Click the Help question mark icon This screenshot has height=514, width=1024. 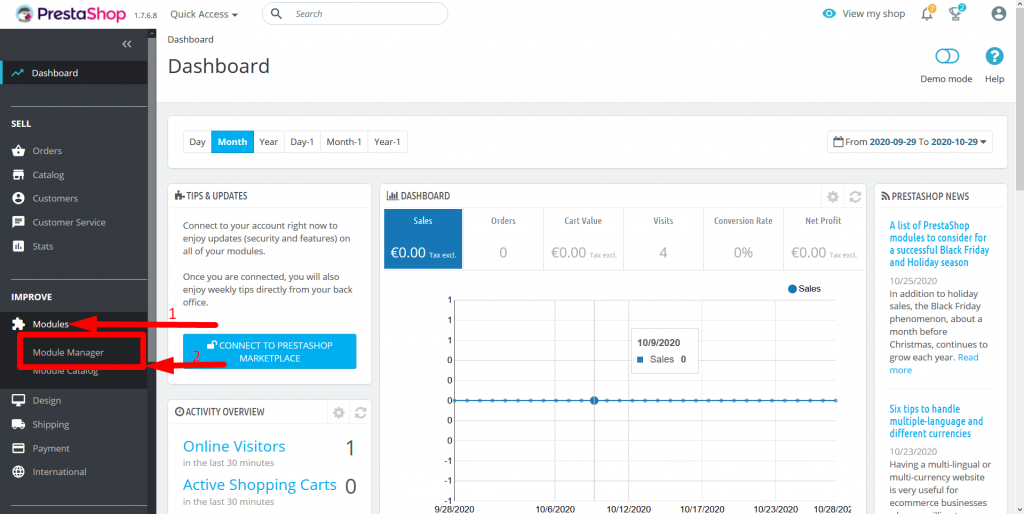(994, 57)
